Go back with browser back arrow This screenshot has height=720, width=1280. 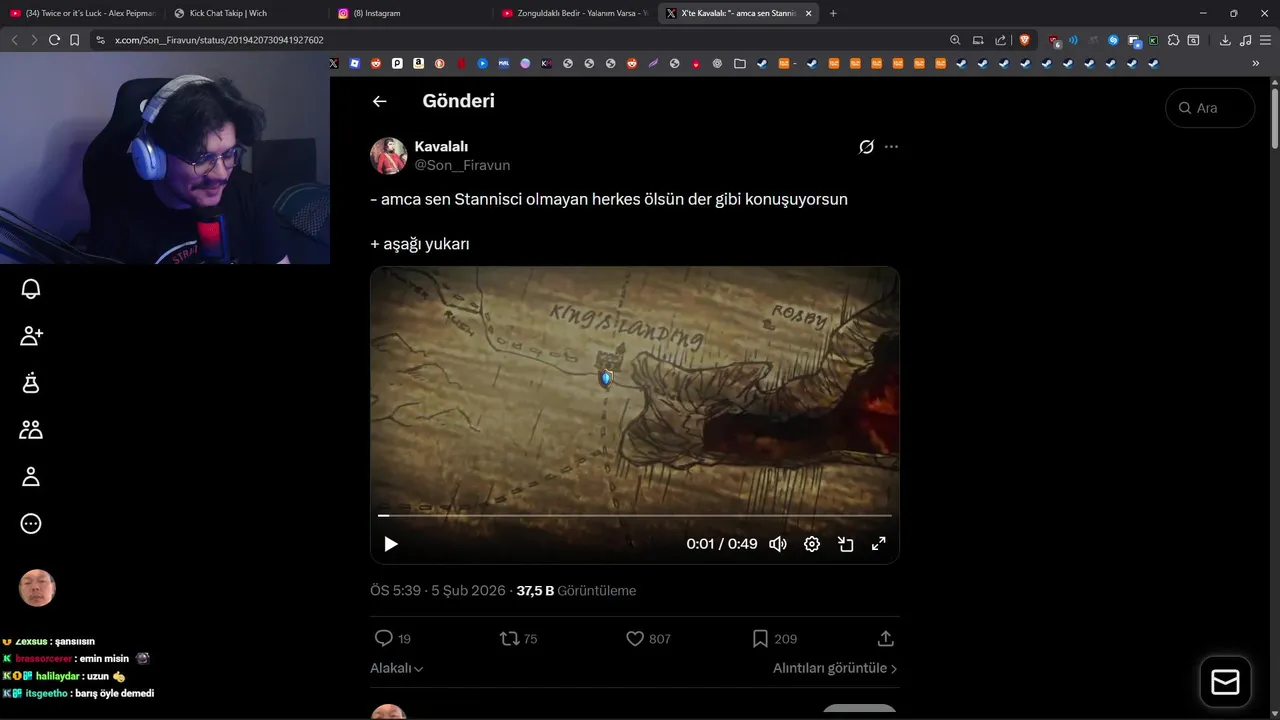[14, 40]
